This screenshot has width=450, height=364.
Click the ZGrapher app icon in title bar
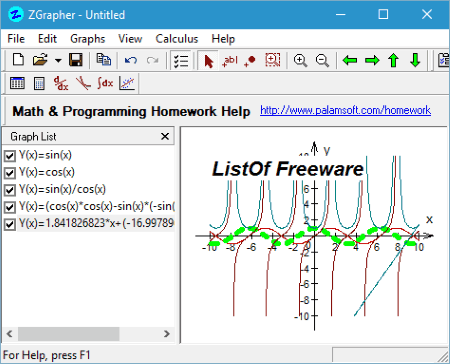[16, 14]
